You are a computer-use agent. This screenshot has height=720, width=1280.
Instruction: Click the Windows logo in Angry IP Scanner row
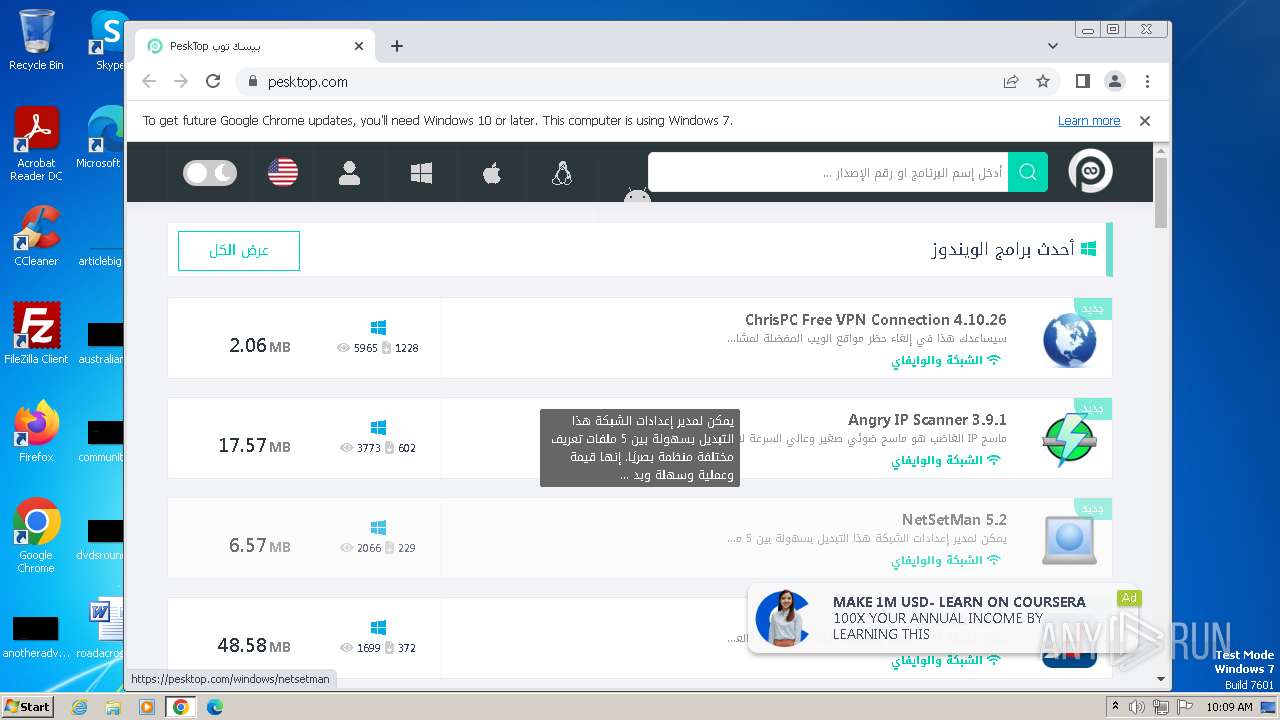click(378, 427)
